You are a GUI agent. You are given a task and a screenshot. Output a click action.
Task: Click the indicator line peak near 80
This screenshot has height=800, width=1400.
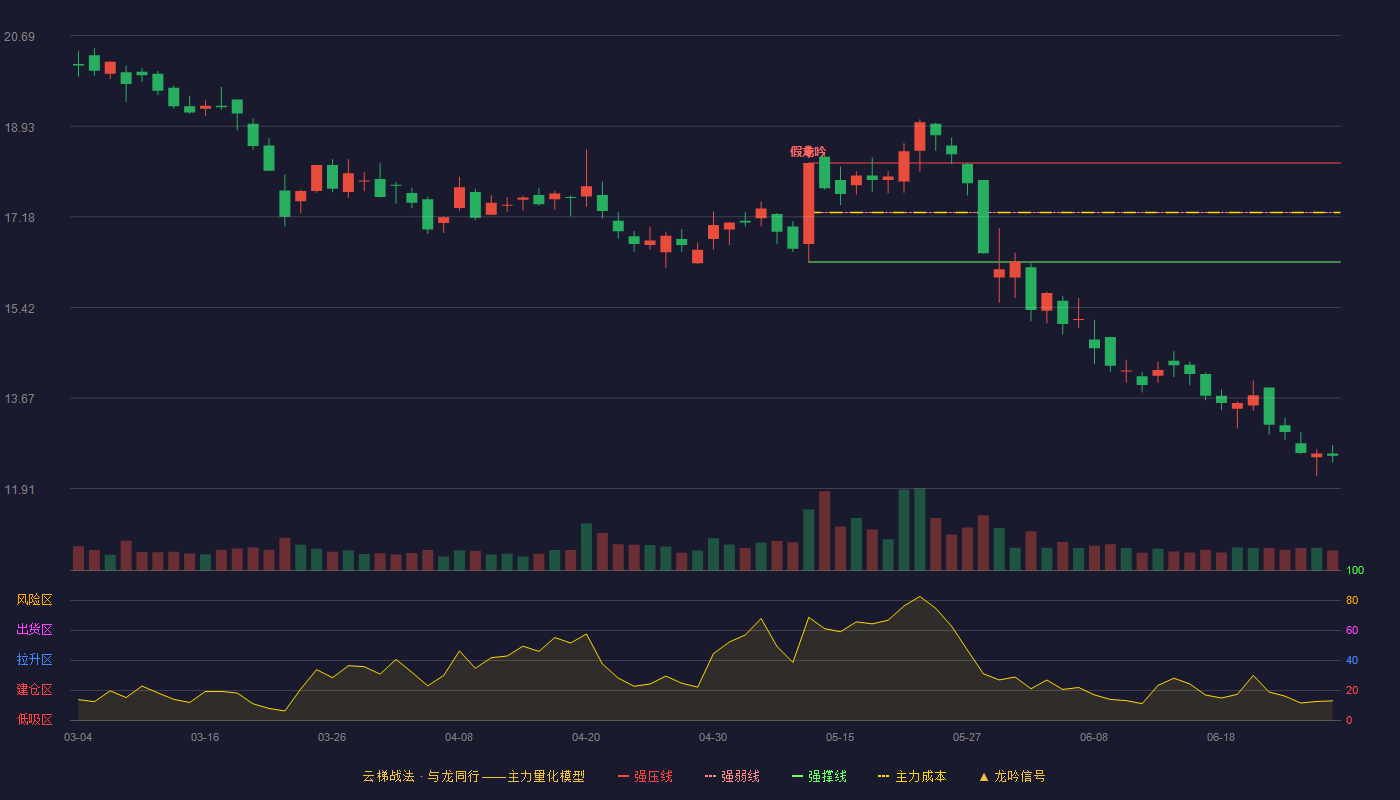click(919, 597)
